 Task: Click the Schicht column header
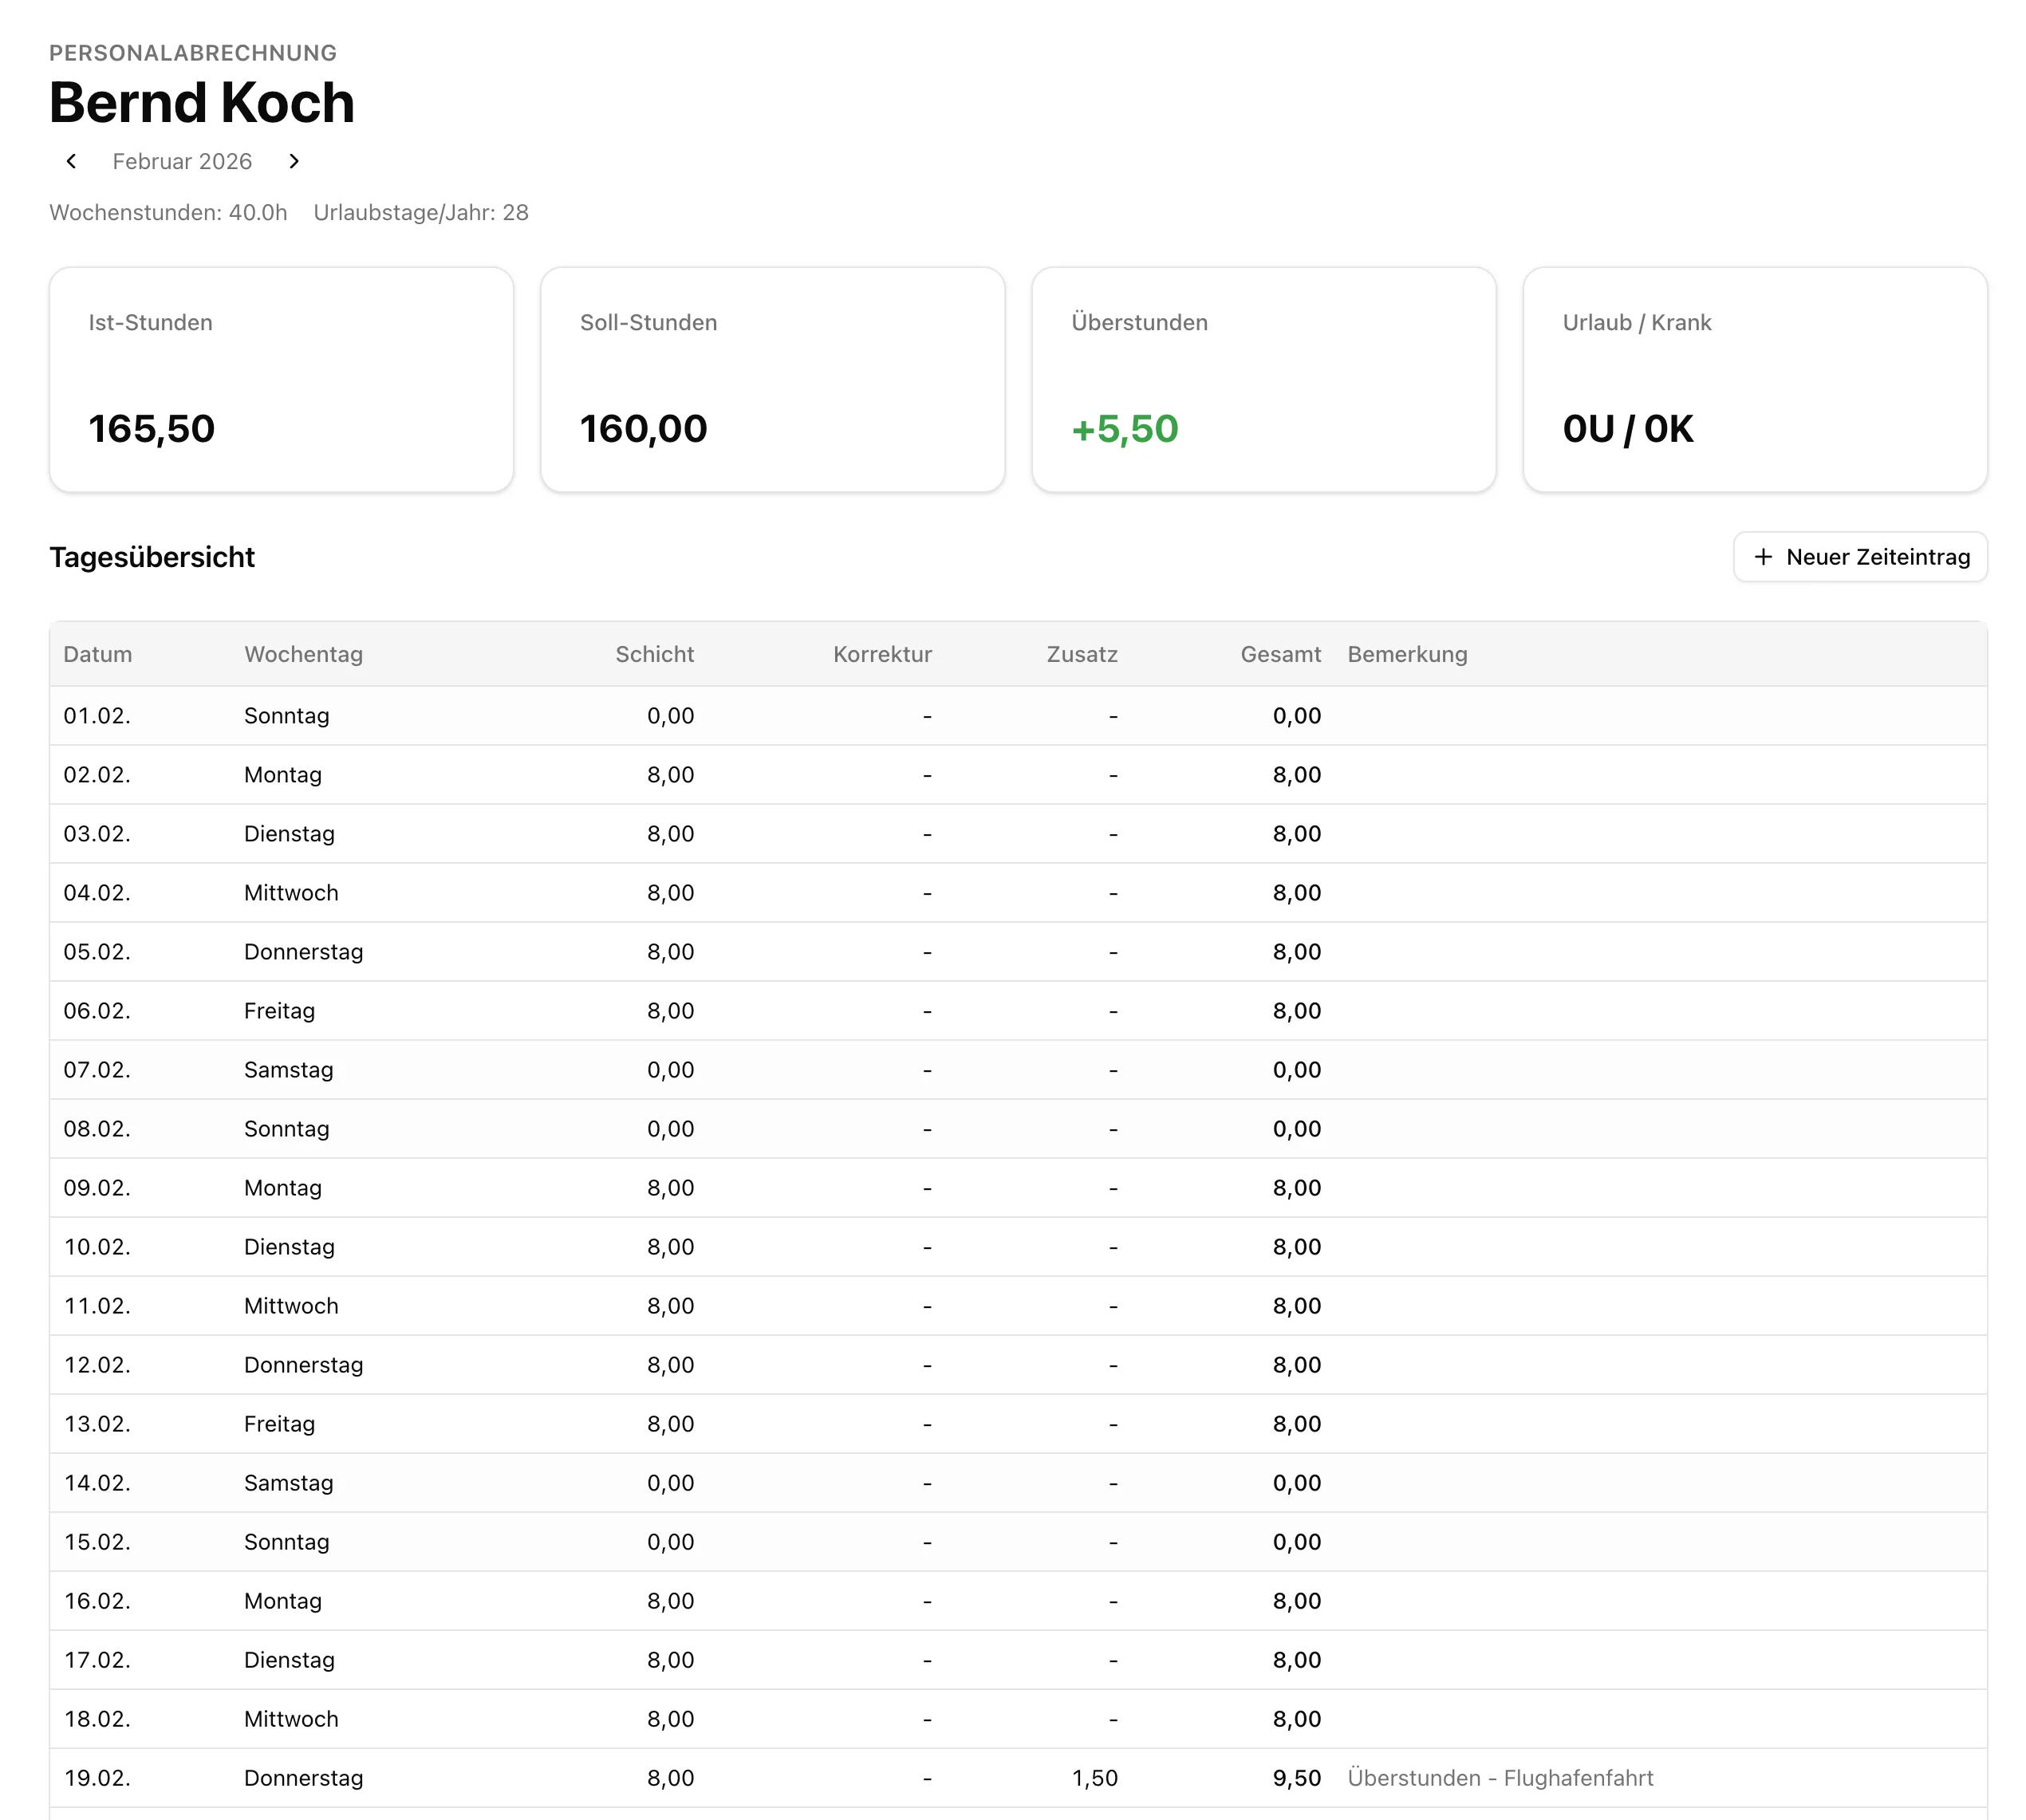654,654
